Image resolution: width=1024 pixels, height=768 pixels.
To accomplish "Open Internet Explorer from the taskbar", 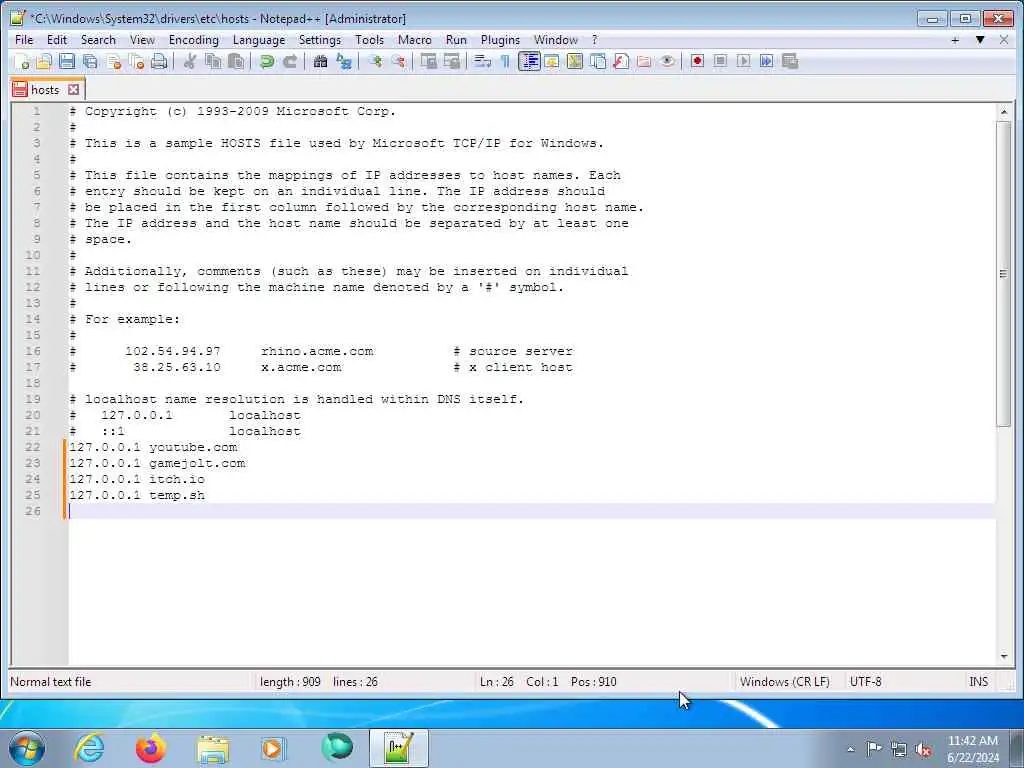I will click(x=89, y=748).
